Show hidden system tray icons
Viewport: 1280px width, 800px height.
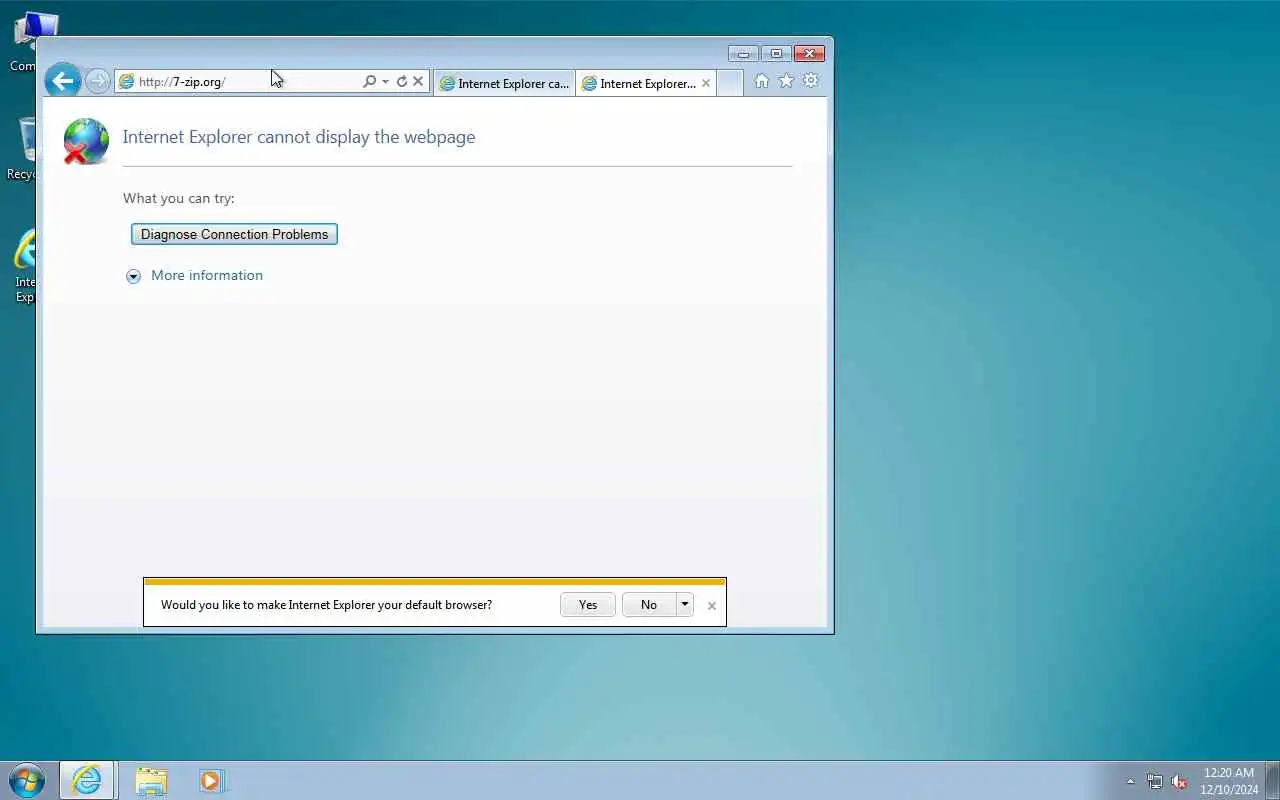point(1131,781)
